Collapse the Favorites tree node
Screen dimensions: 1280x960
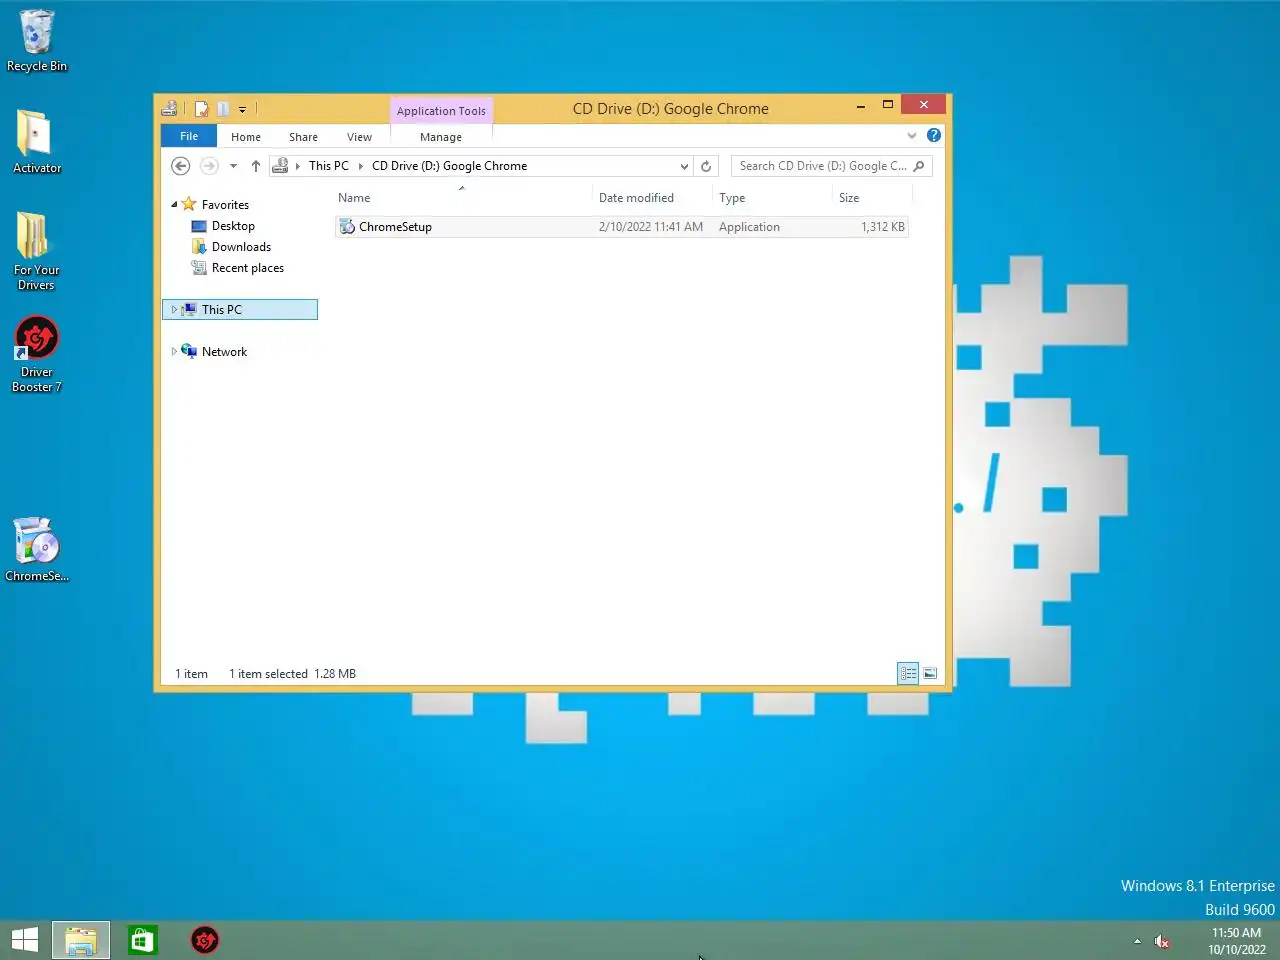click(174, 205)
